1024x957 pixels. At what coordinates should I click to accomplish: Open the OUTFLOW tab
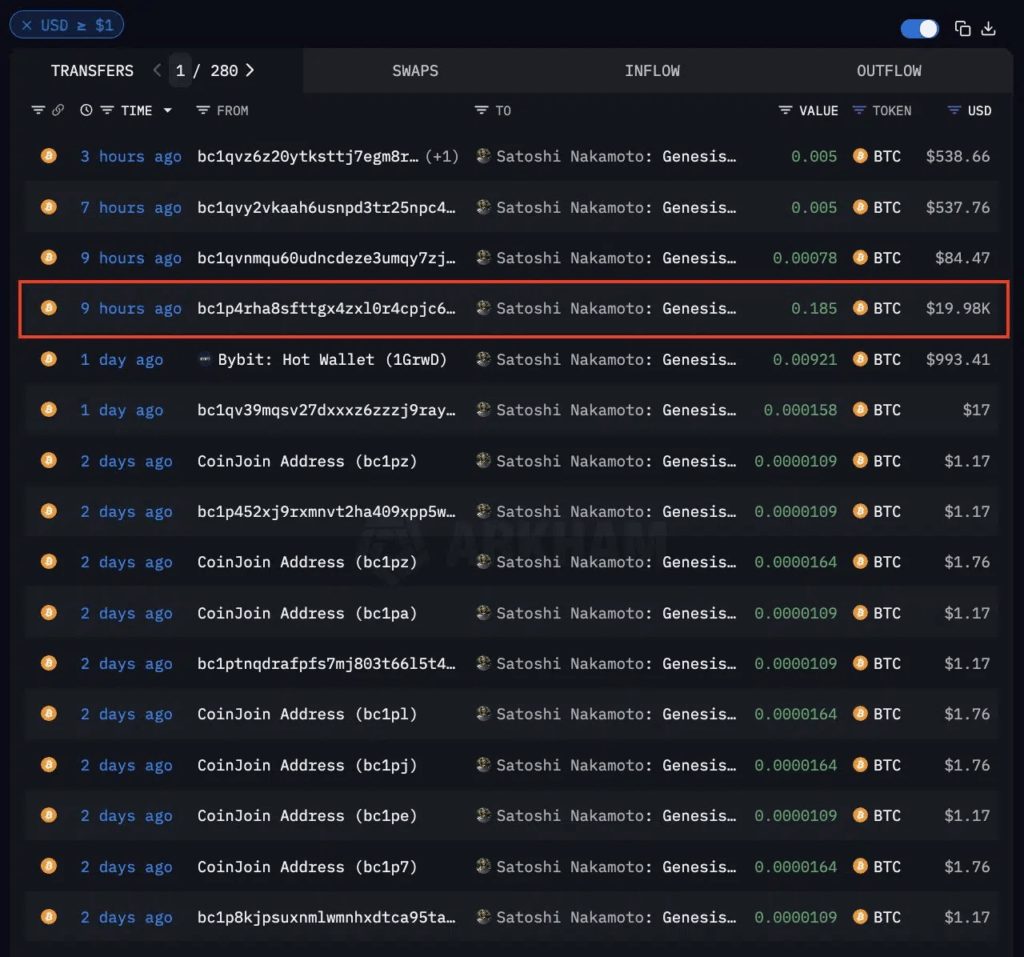tap(888, 71)
